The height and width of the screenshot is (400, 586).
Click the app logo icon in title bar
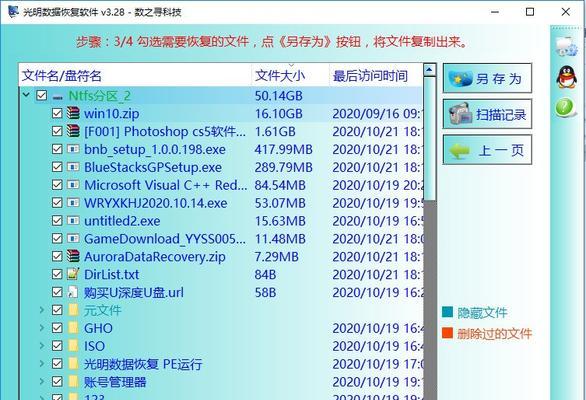tap(13, 11)
